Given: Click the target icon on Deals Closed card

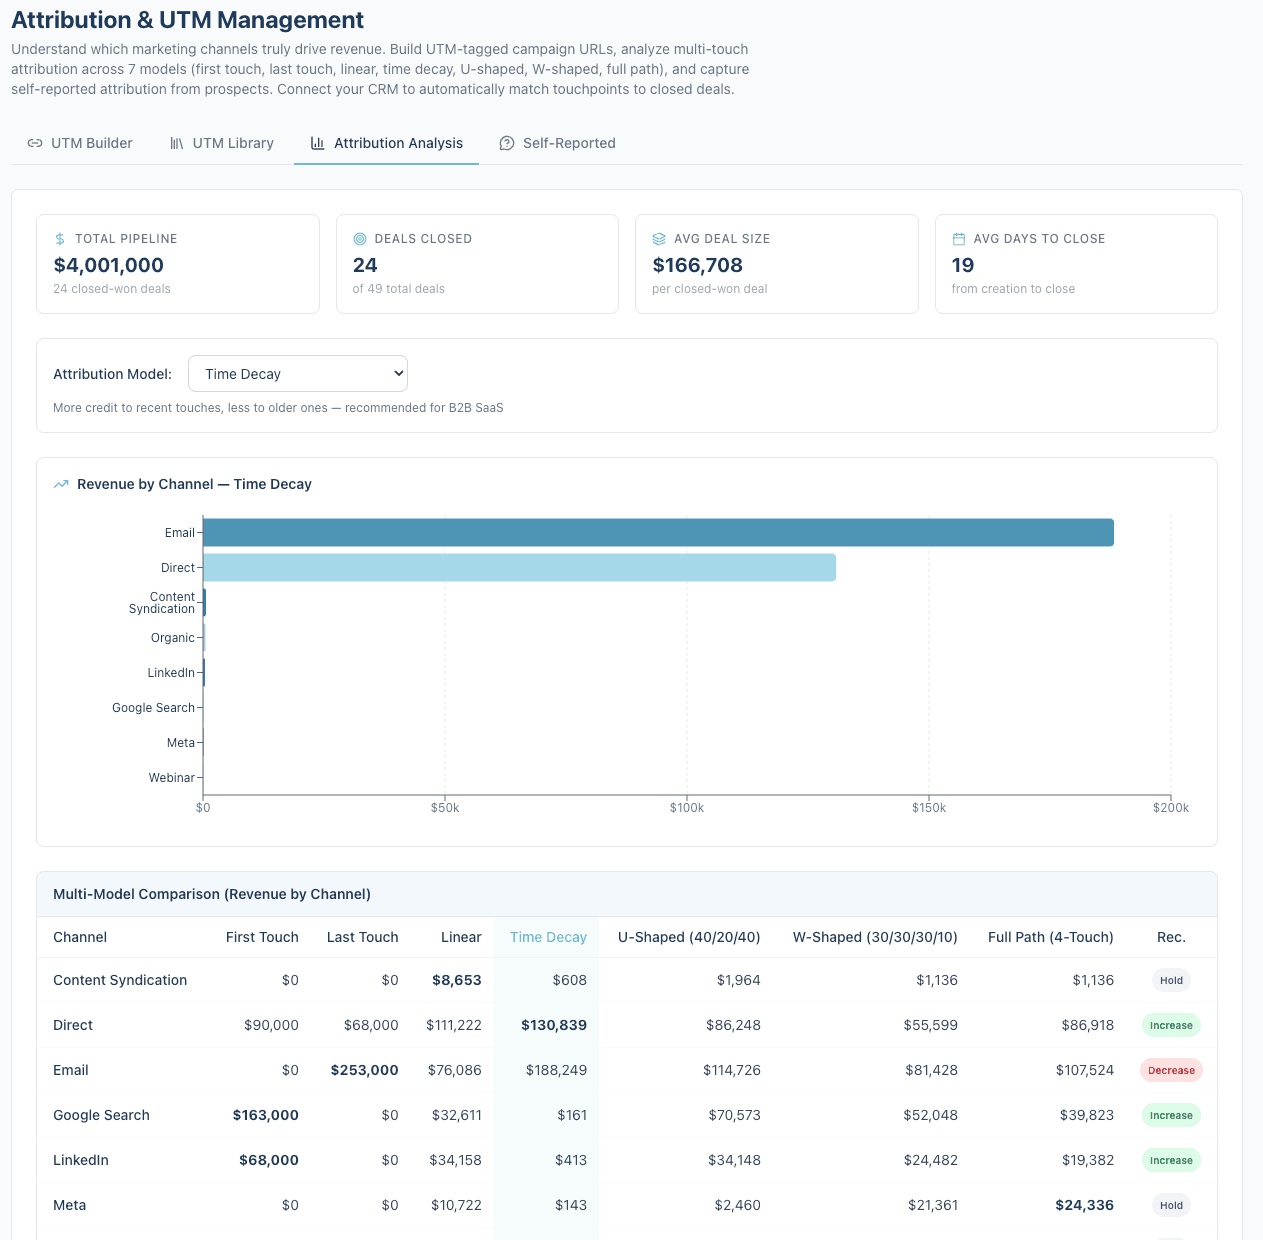Looking at the screenshot, I should tap(358, 239).
